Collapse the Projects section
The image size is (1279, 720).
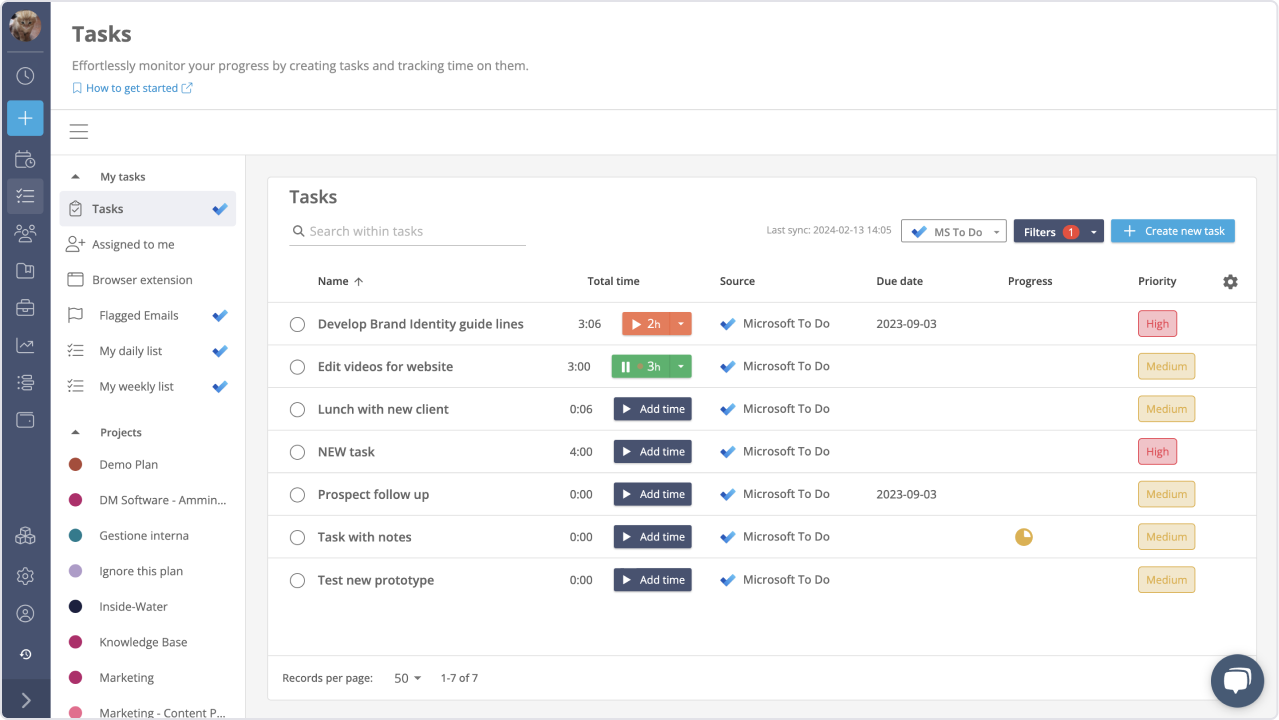(75, 431)
